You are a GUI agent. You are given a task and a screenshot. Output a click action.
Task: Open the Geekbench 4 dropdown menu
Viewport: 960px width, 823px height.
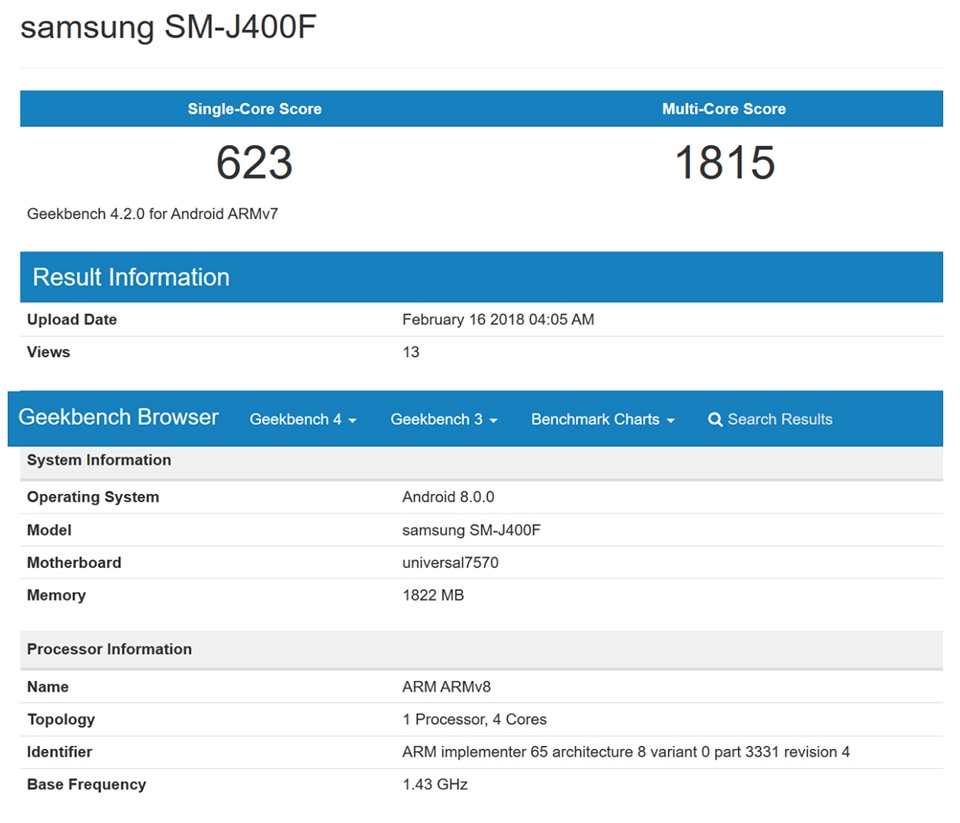(x=303, y=419)
